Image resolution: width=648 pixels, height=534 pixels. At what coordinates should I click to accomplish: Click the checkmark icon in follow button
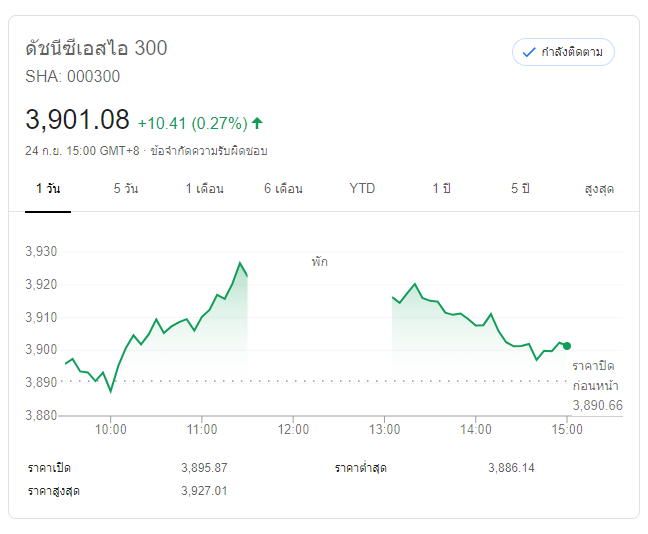529,52
